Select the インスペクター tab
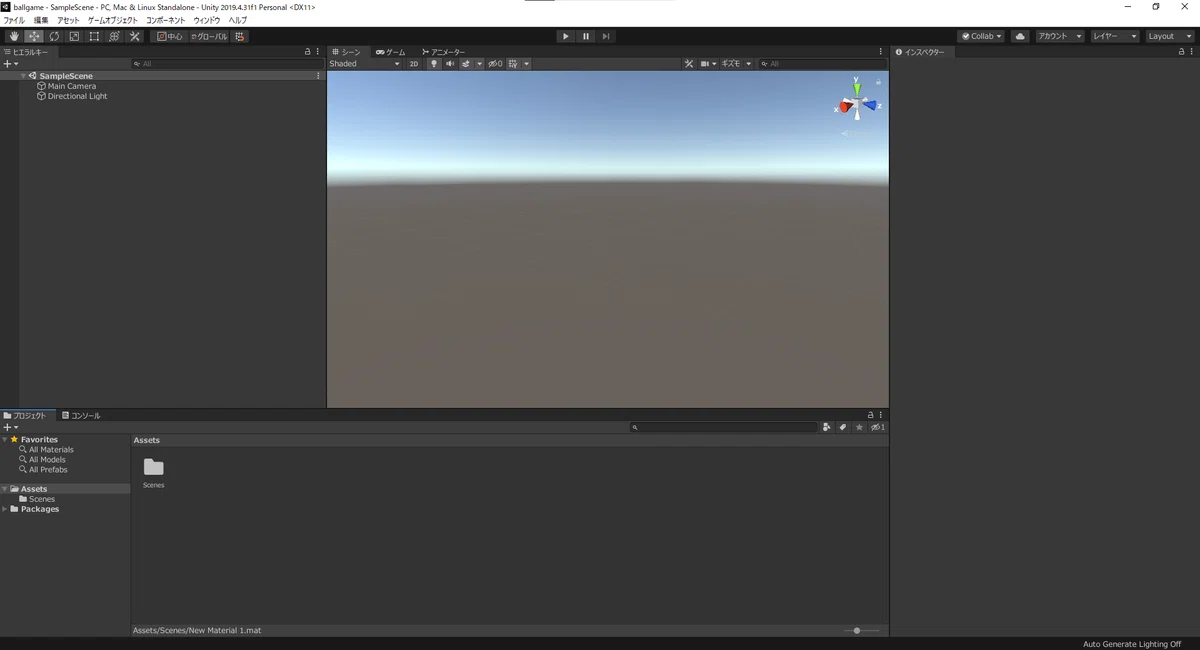Screen dimensions: 1200x650 920,52
